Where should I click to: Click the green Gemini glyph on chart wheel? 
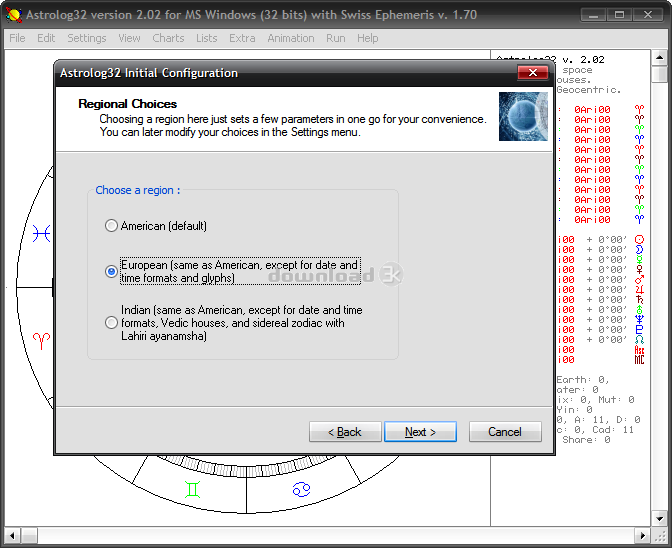point(192,489)
